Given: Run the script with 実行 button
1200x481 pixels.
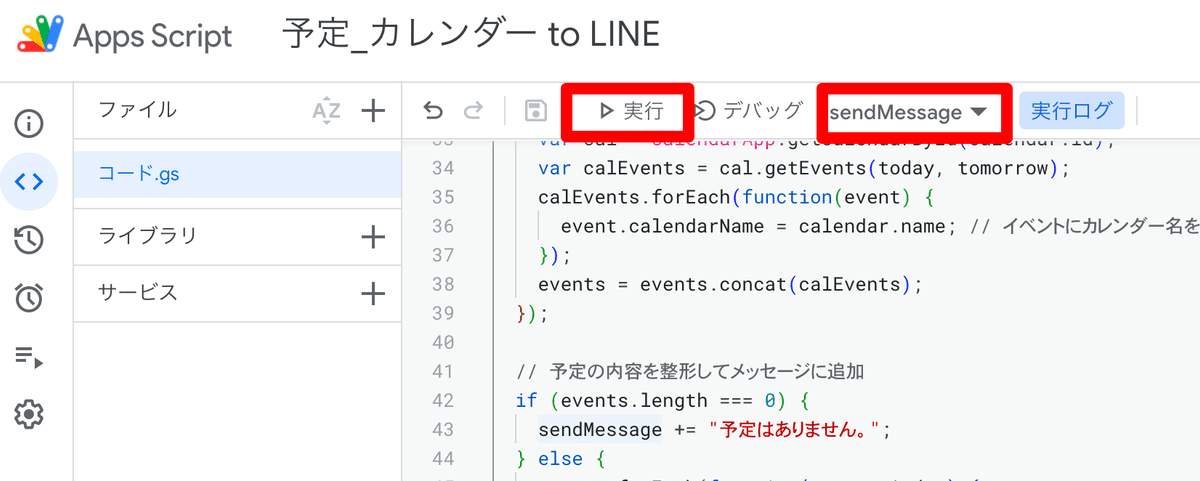Looking at the screenshot, I should point(630,111).
